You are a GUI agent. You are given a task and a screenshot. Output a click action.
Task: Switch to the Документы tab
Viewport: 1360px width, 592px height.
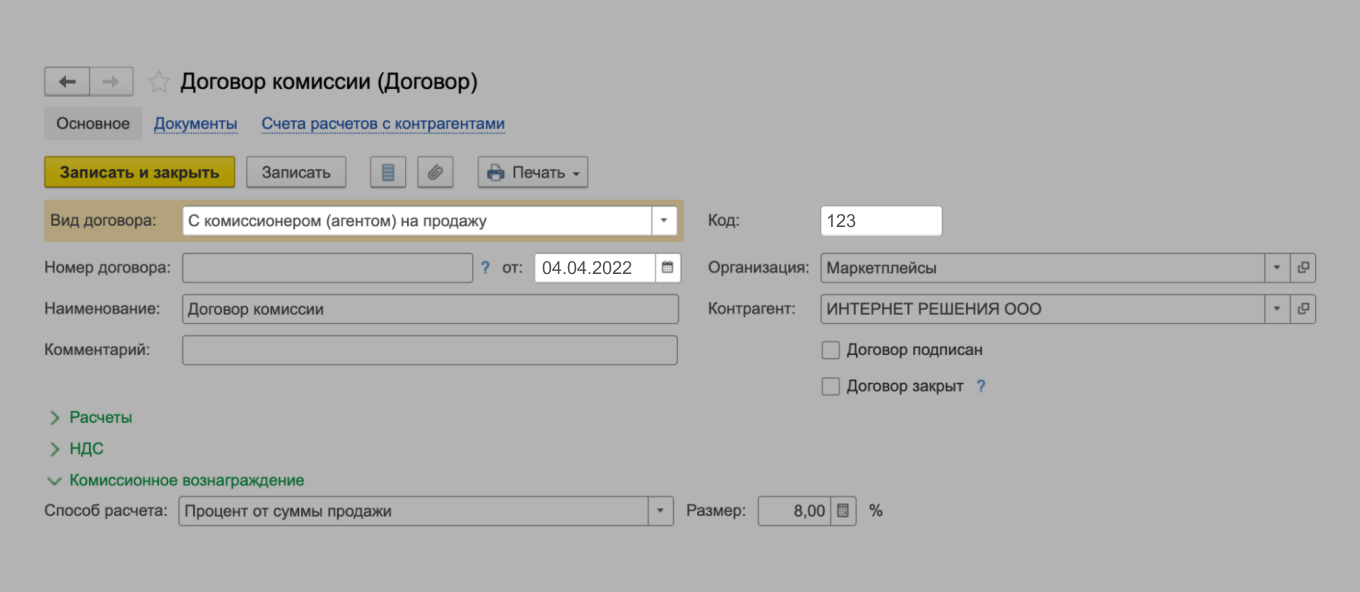[195, 124]
